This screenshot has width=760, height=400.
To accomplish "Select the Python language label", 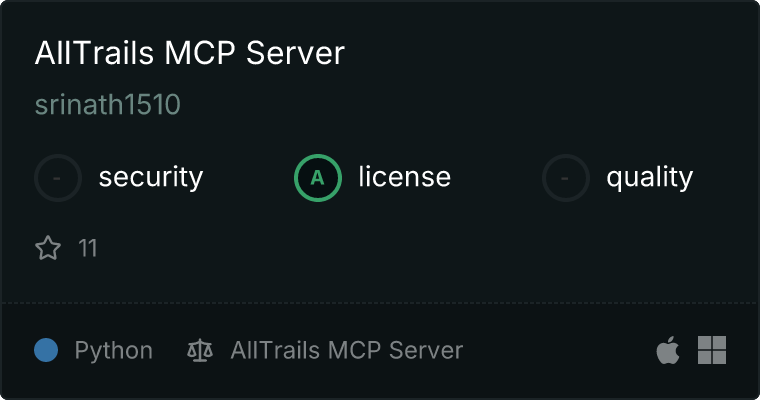I will point(113,351).
